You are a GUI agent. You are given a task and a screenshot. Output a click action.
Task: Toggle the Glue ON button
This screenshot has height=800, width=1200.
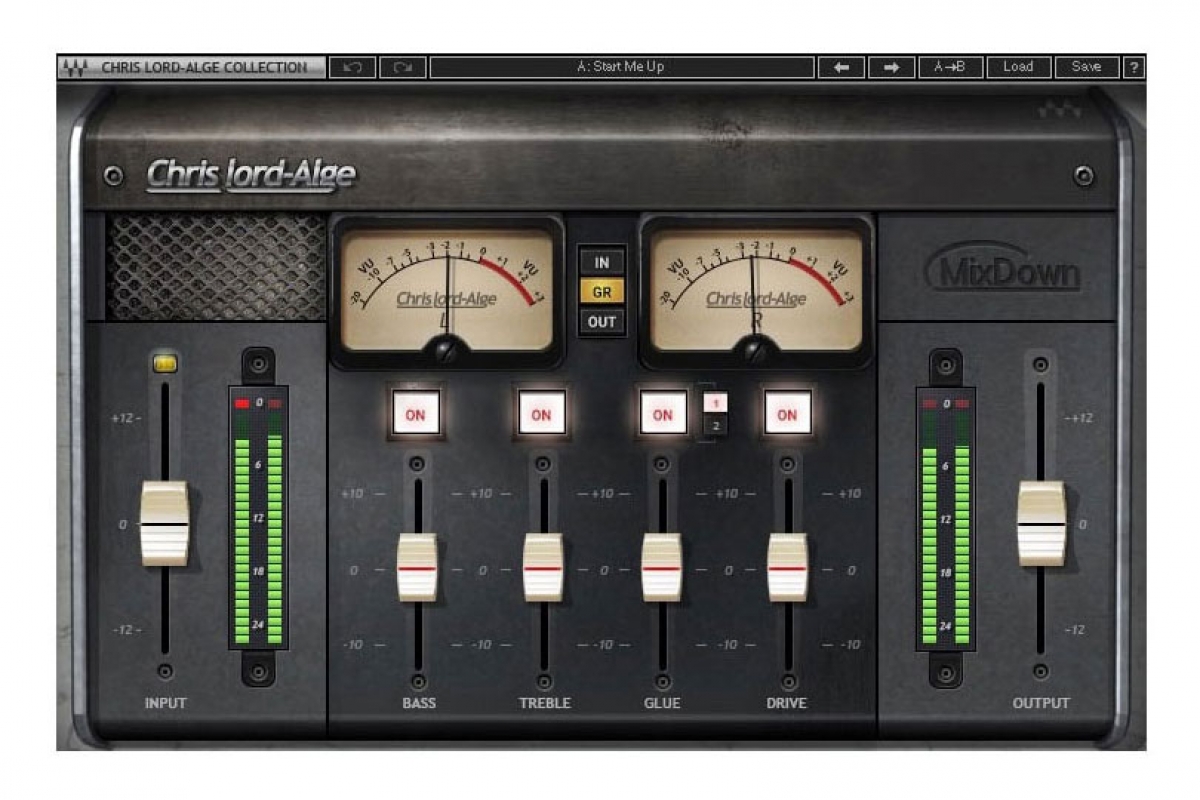pyautogui.click(x=663, y=414)
